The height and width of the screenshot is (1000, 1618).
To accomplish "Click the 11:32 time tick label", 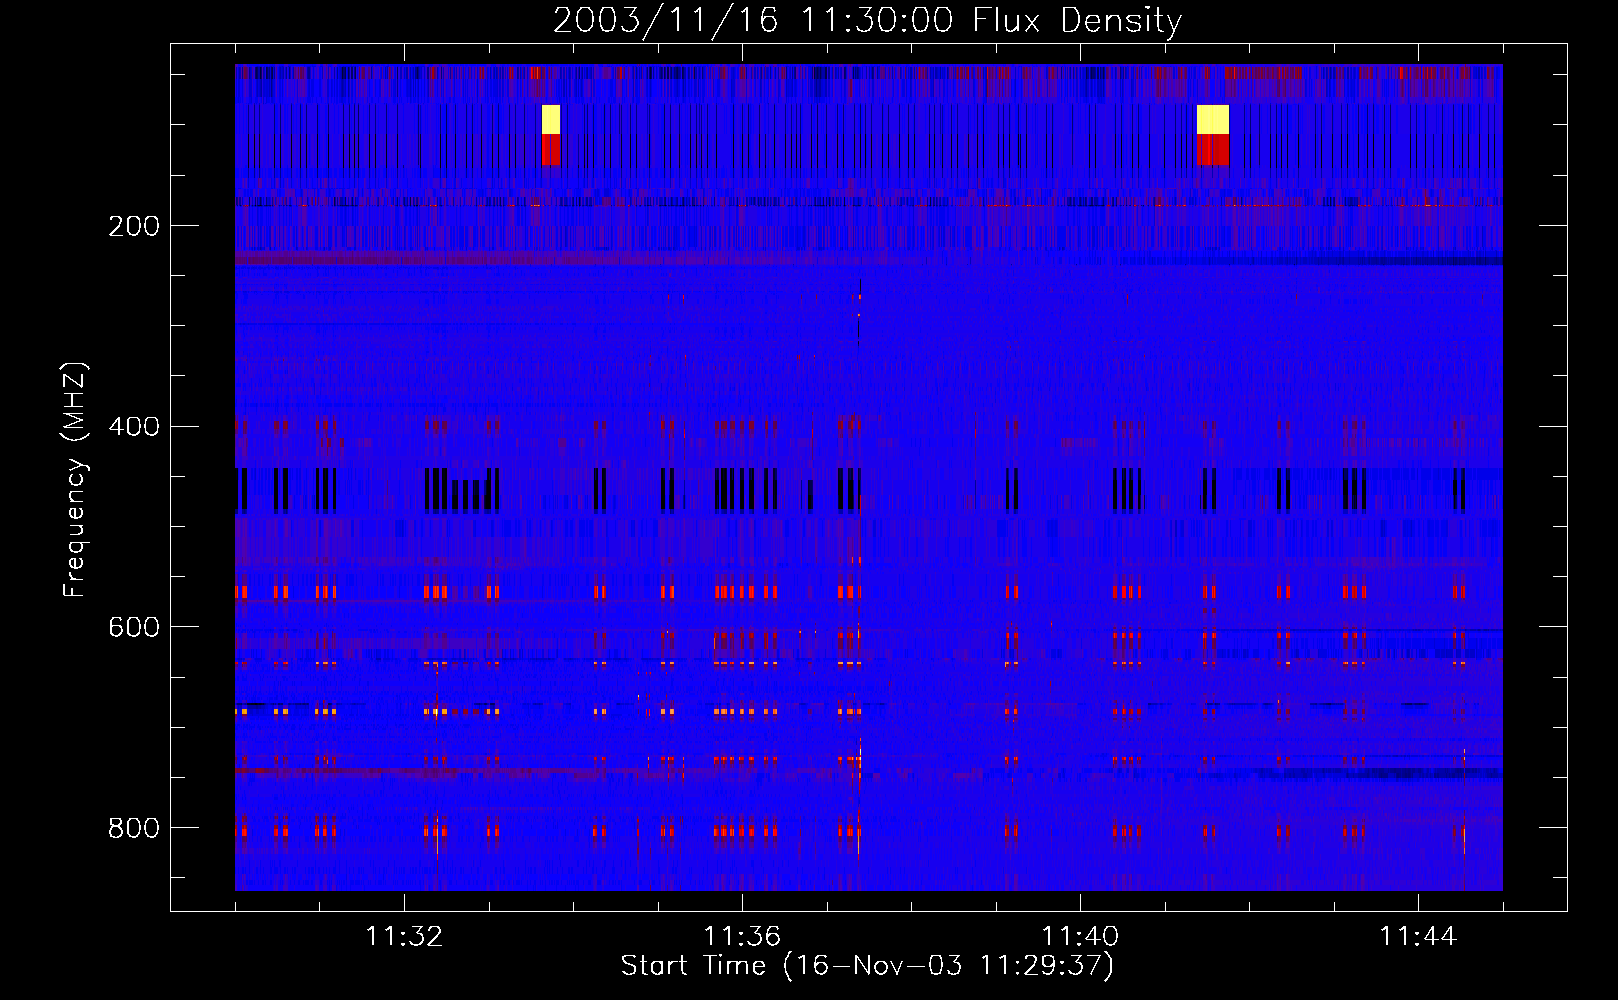I will point(404,937).
